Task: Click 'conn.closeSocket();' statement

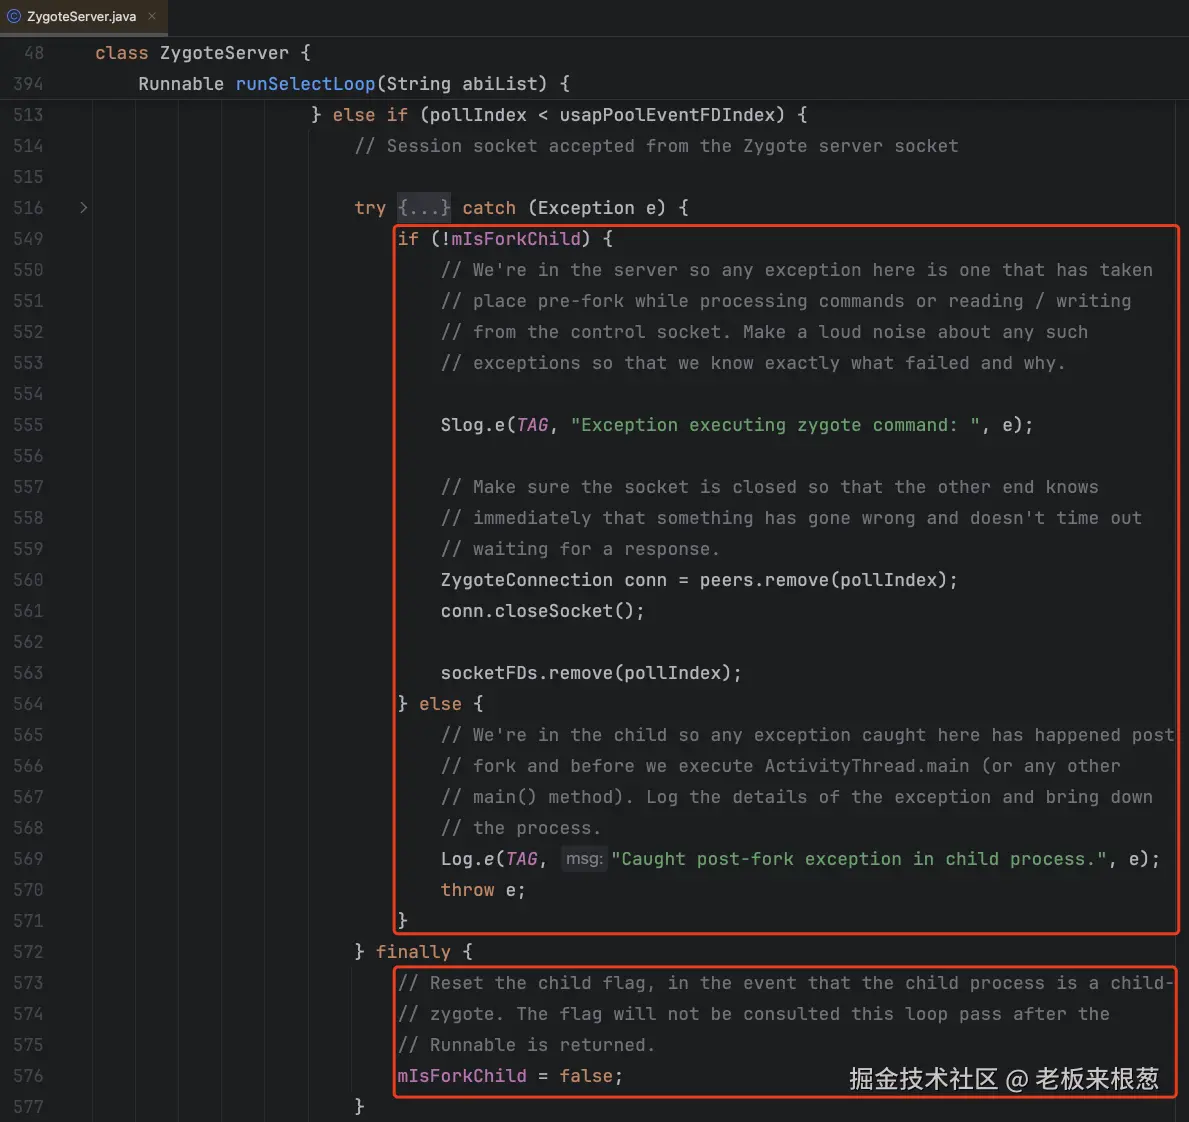Action: [x=542, y=611]
